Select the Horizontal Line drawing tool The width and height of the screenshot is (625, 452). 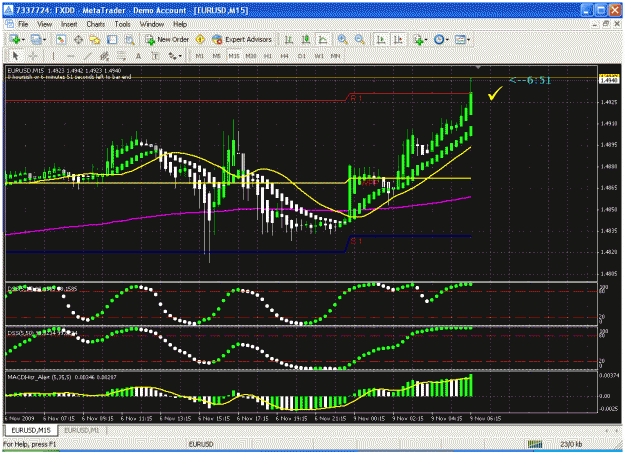pyautogui.click(x=70, y=56)
